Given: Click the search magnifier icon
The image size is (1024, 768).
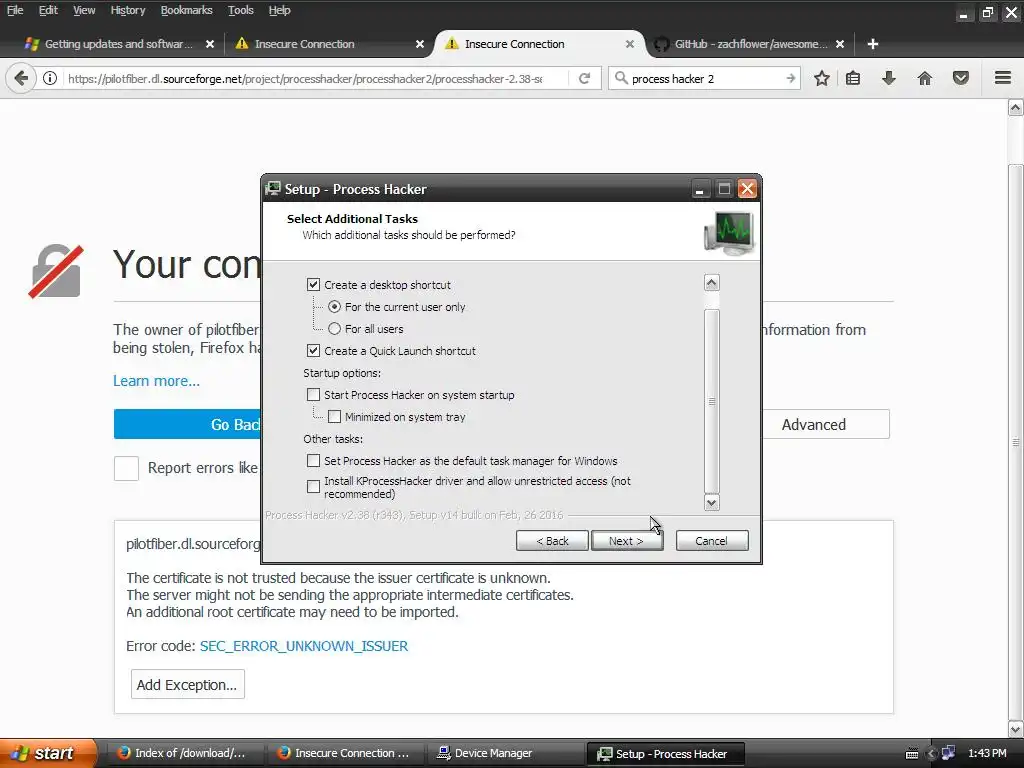Looking at the screenshot, I should point(621,78).
